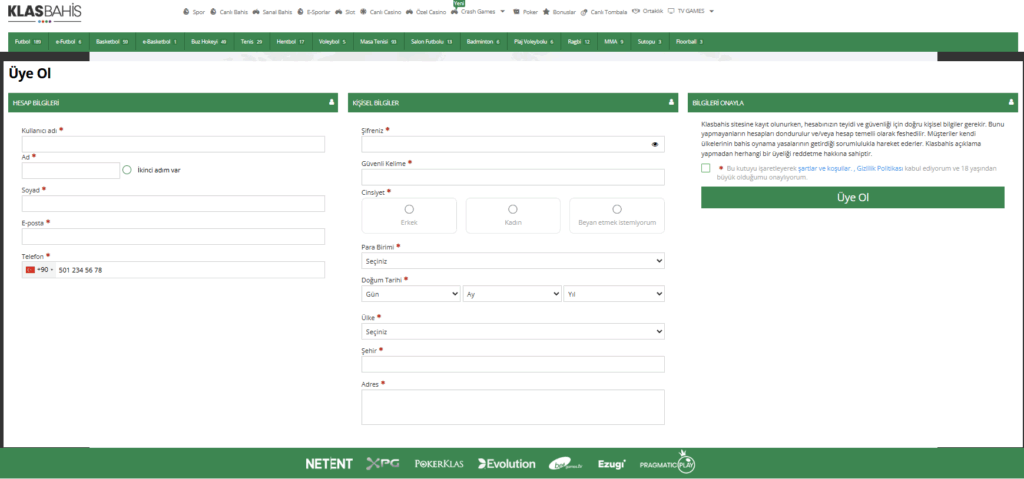Viewport: 1024px width, 479px height.
Task: Open the Masa Tenisi tab
Action: pyautogui.click(x=378, y=42)
